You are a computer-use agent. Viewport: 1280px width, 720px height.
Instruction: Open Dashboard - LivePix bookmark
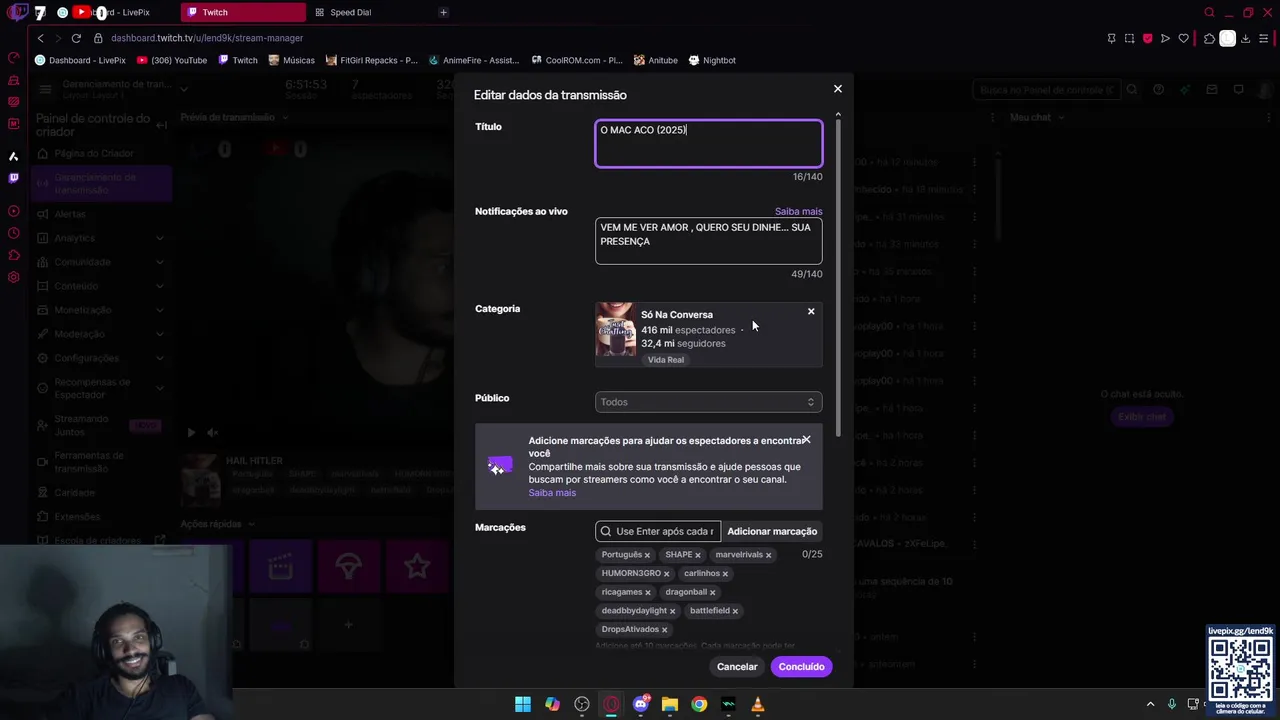pyautogui.click(x=80, y=60)
